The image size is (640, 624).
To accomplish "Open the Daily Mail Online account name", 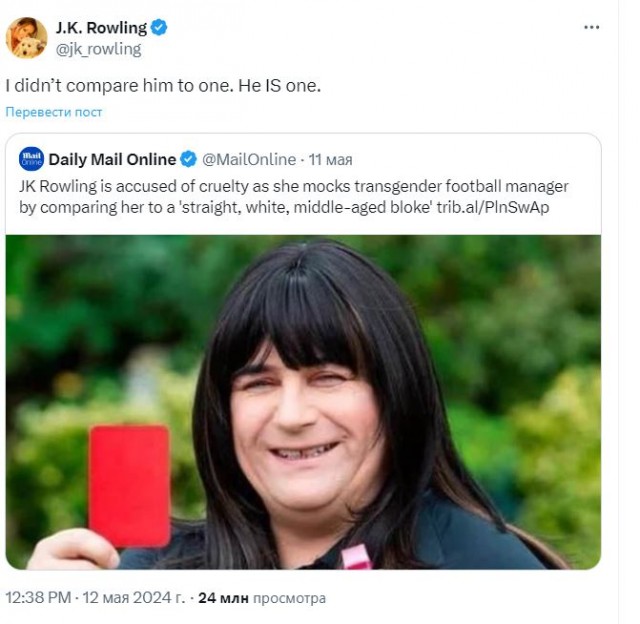I will click(x=112, y=160).
